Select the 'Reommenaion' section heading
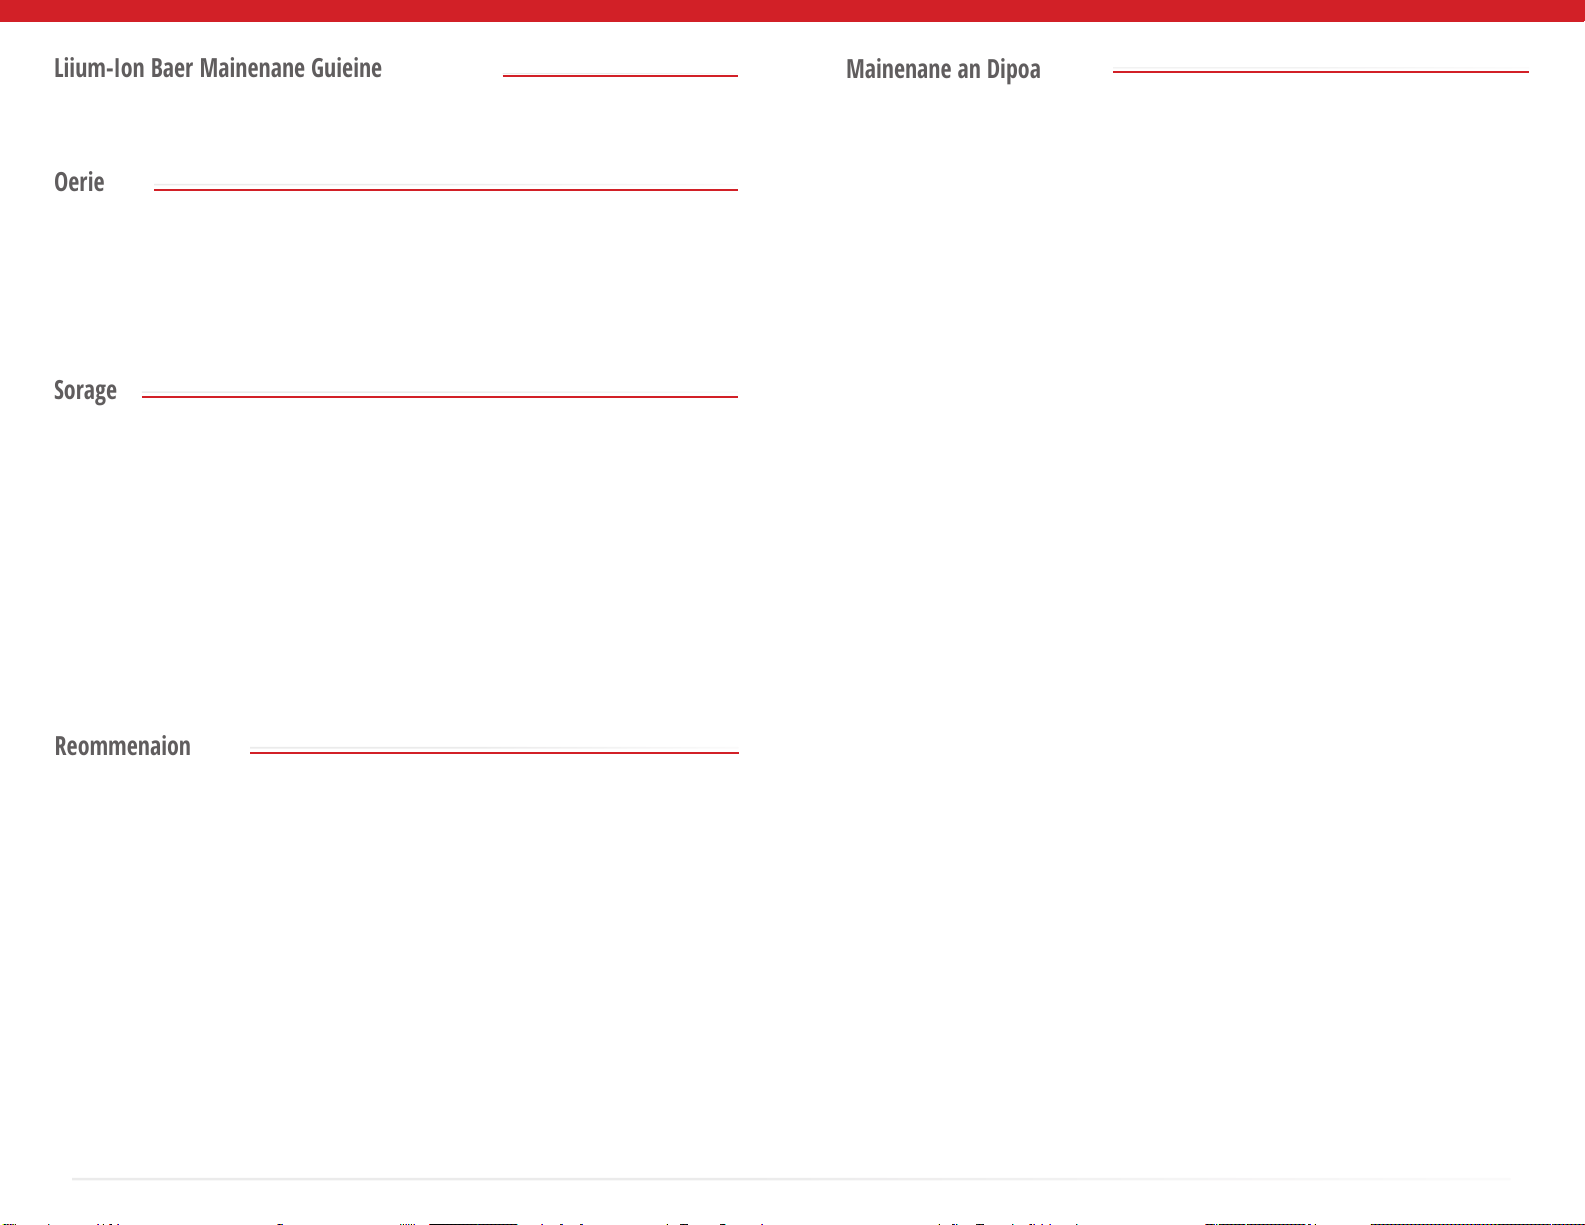1585x1225 pixels. 122,746
